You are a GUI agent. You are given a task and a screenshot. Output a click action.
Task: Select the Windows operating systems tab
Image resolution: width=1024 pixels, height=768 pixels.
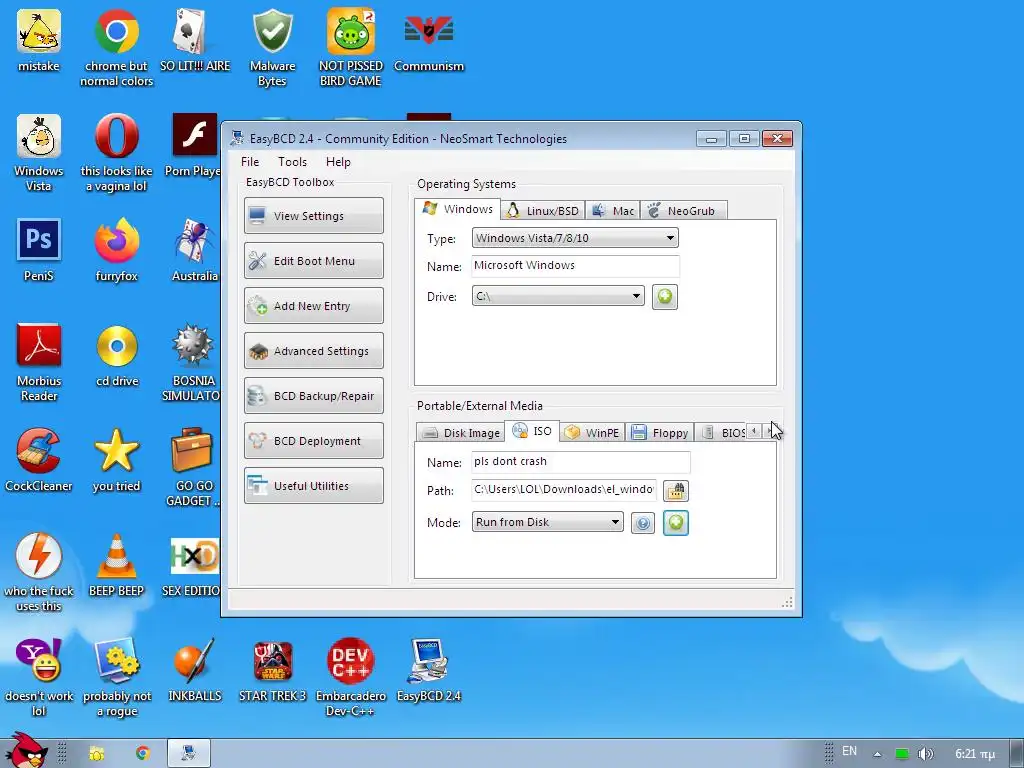click(x=458, y=209)
